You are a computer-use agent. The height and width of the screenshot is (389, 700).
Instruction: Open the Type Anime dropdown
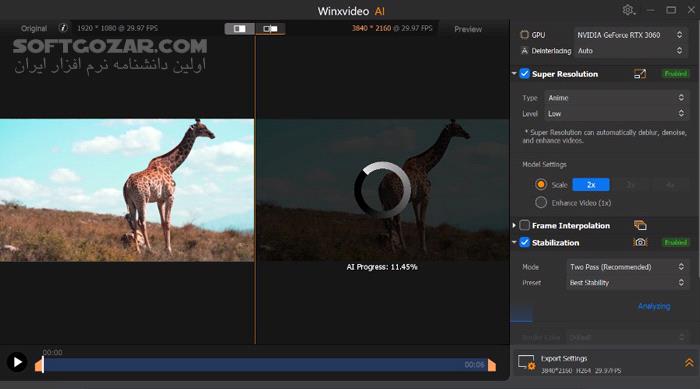[616, 98]
